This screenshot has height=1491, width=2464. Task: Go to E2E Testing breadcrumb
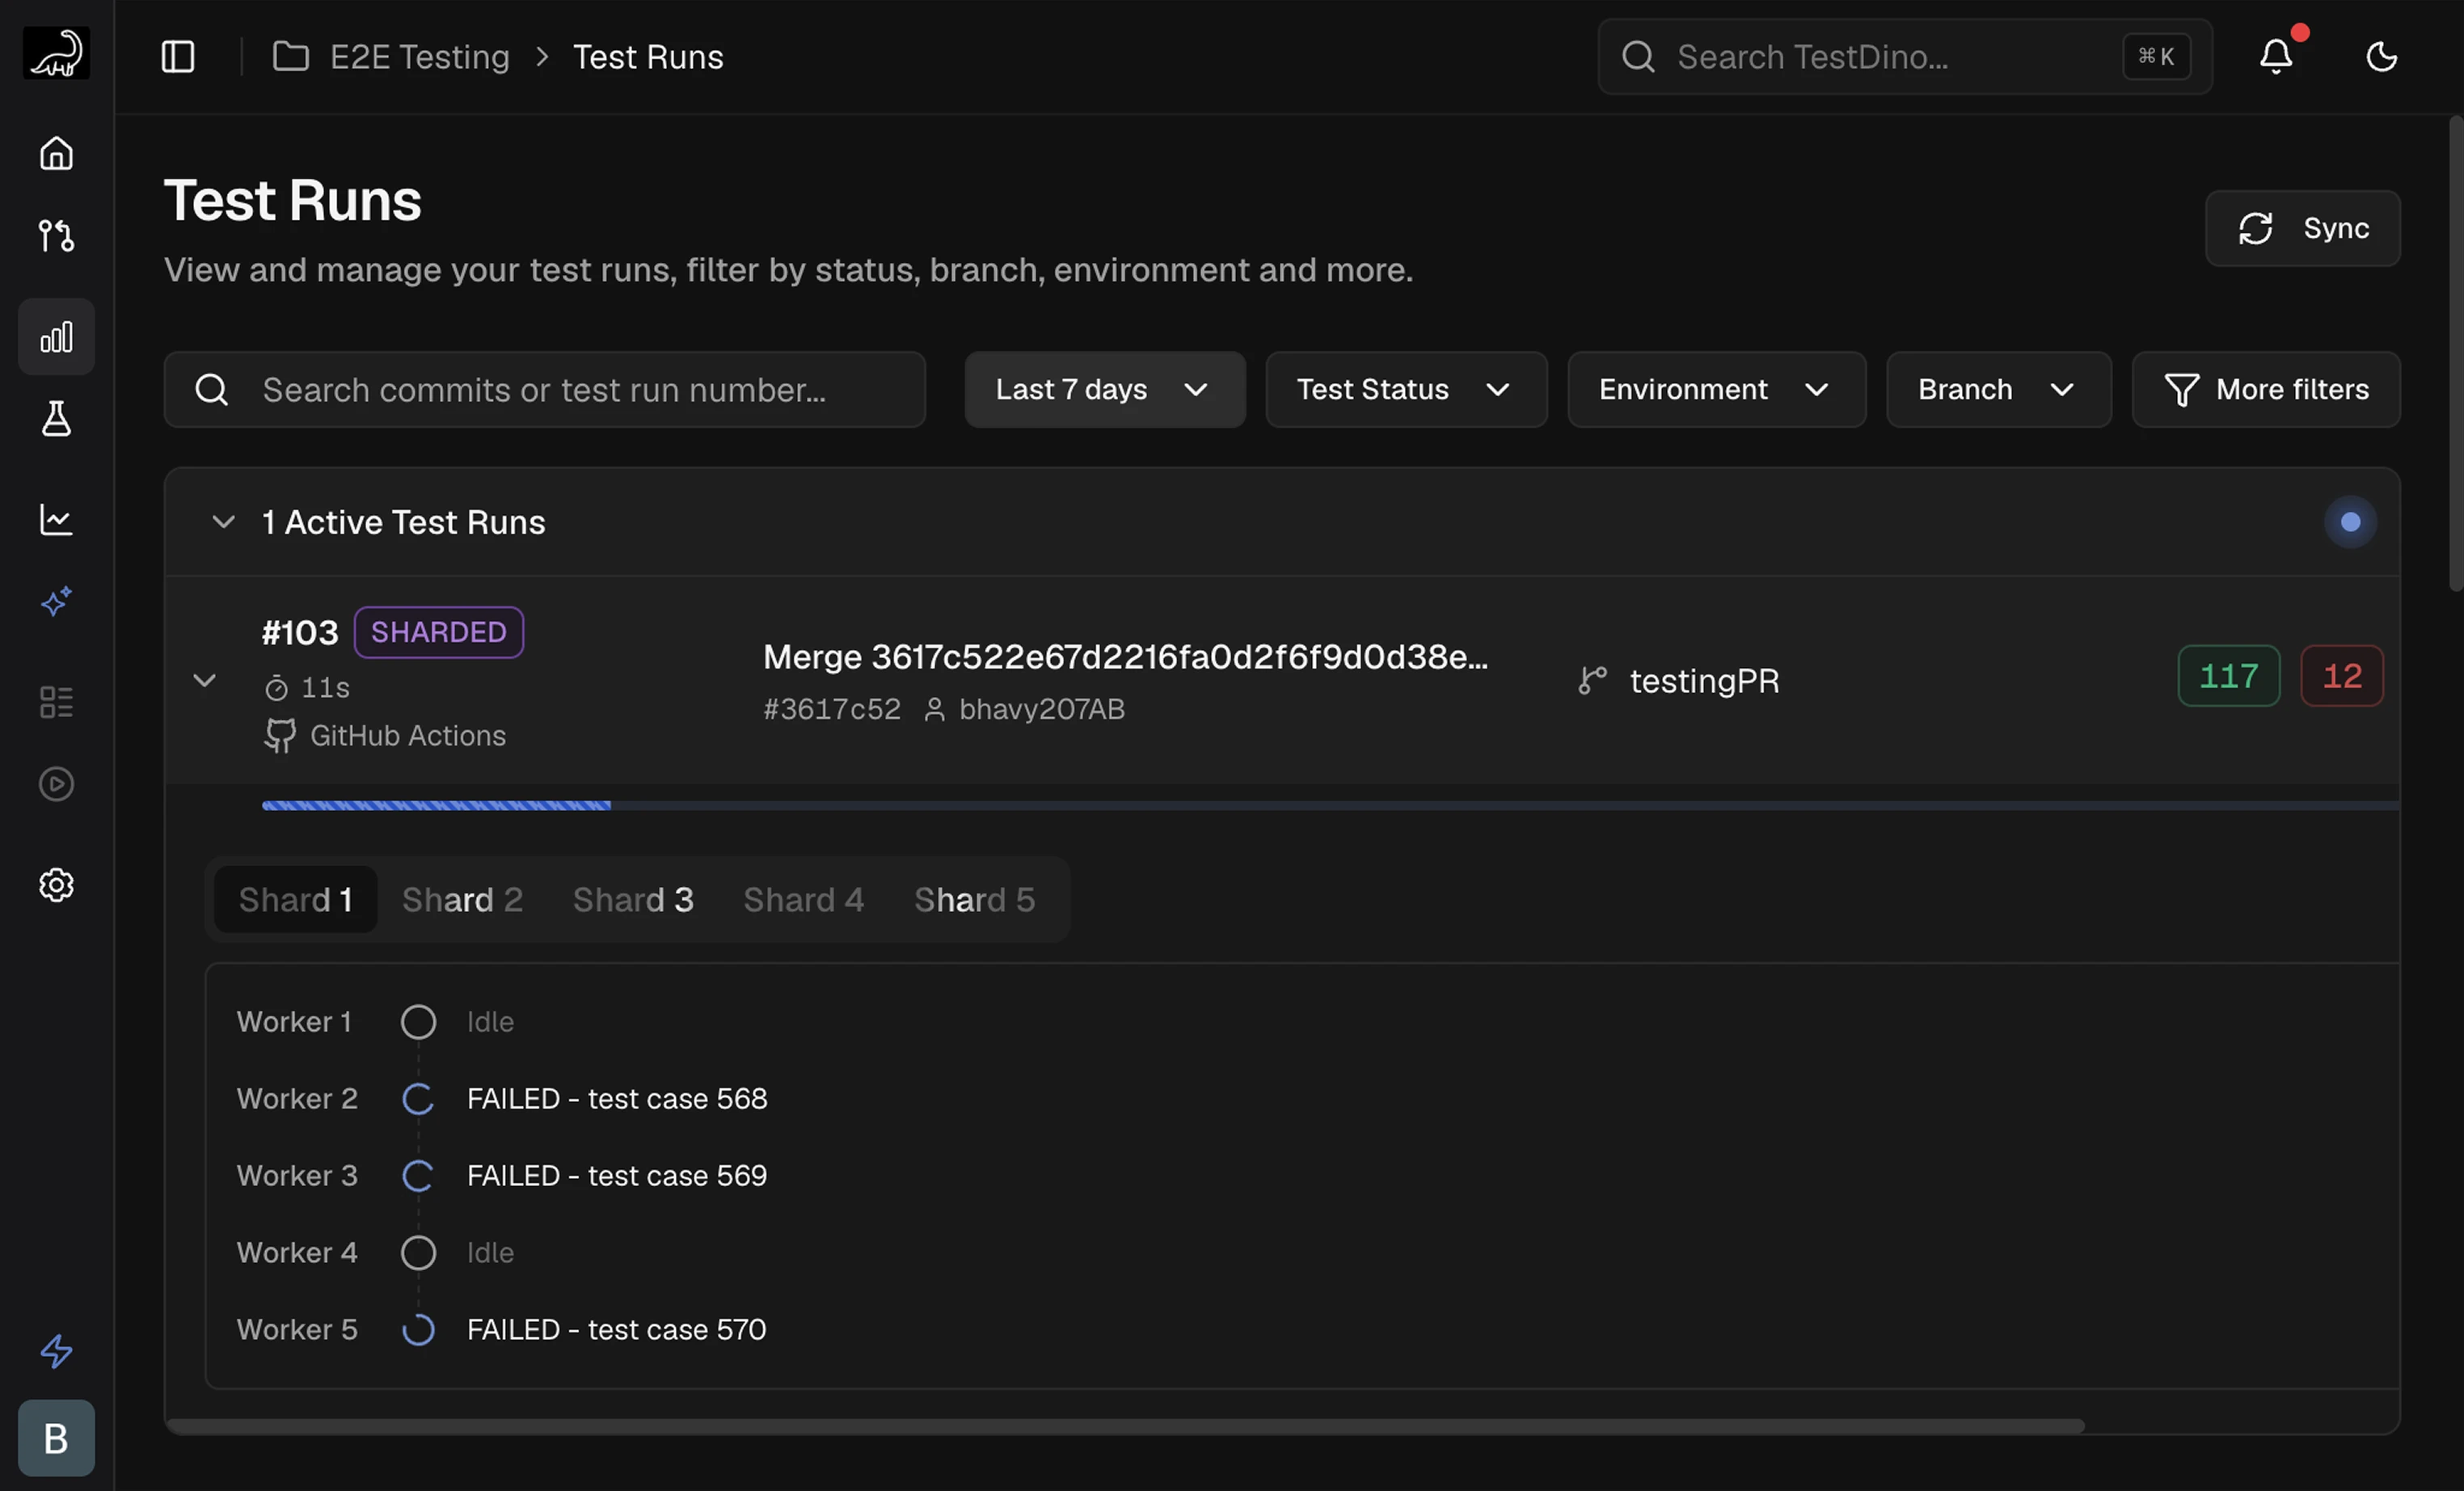(420, 57)
